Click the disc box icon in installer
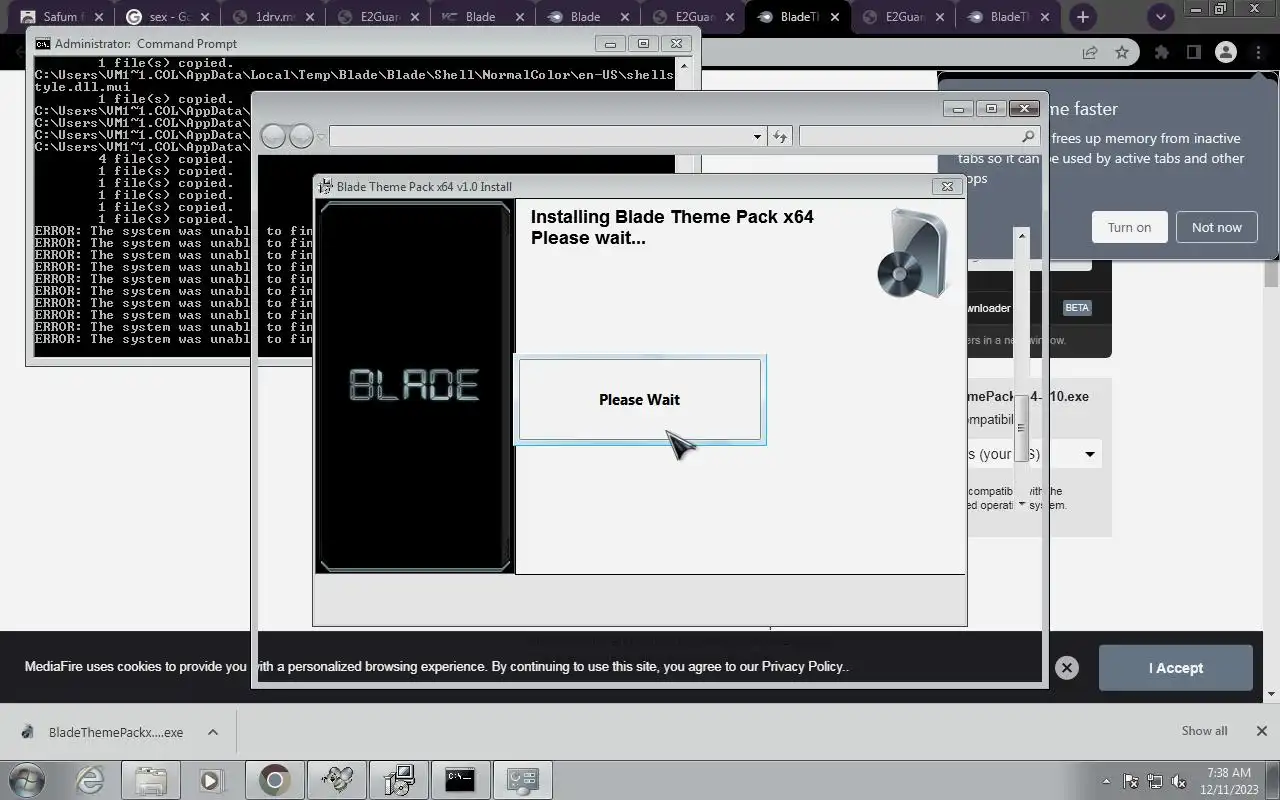The width and height of the screenshot is (1280, 800). point(912,254)
